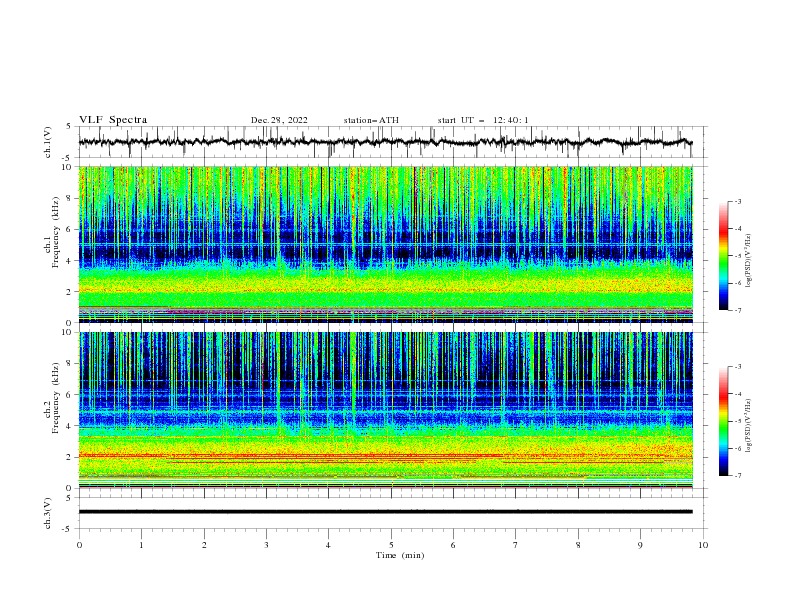The height and width of the screenshot is (612, 792).
Task: Click the upper colorbar's log(PSD) label
Action: (749, 261)
